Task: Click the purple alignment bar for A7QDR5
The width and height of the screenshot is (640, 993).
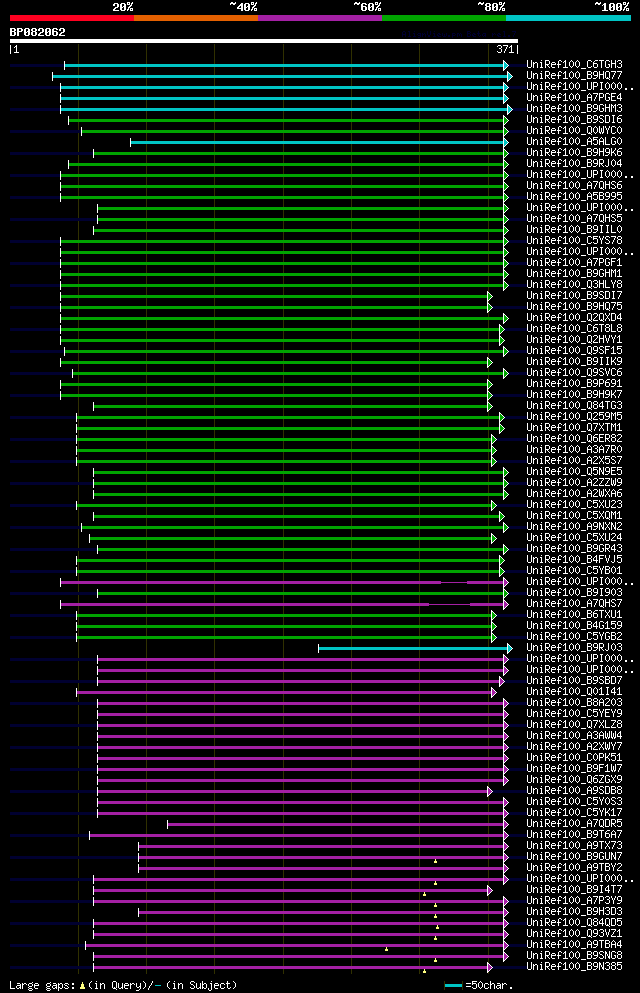Action: coord(337,825)
